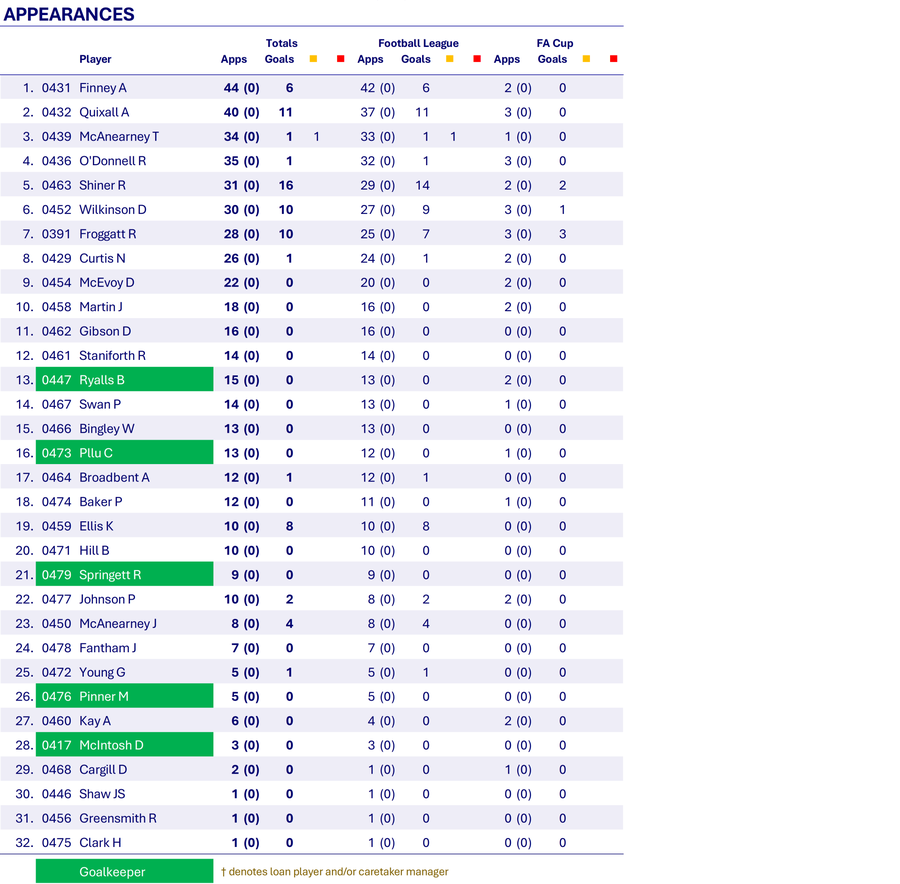This screenshot has height=884, width=900.
Task: Click the Player column header
Action: [95, 59]
